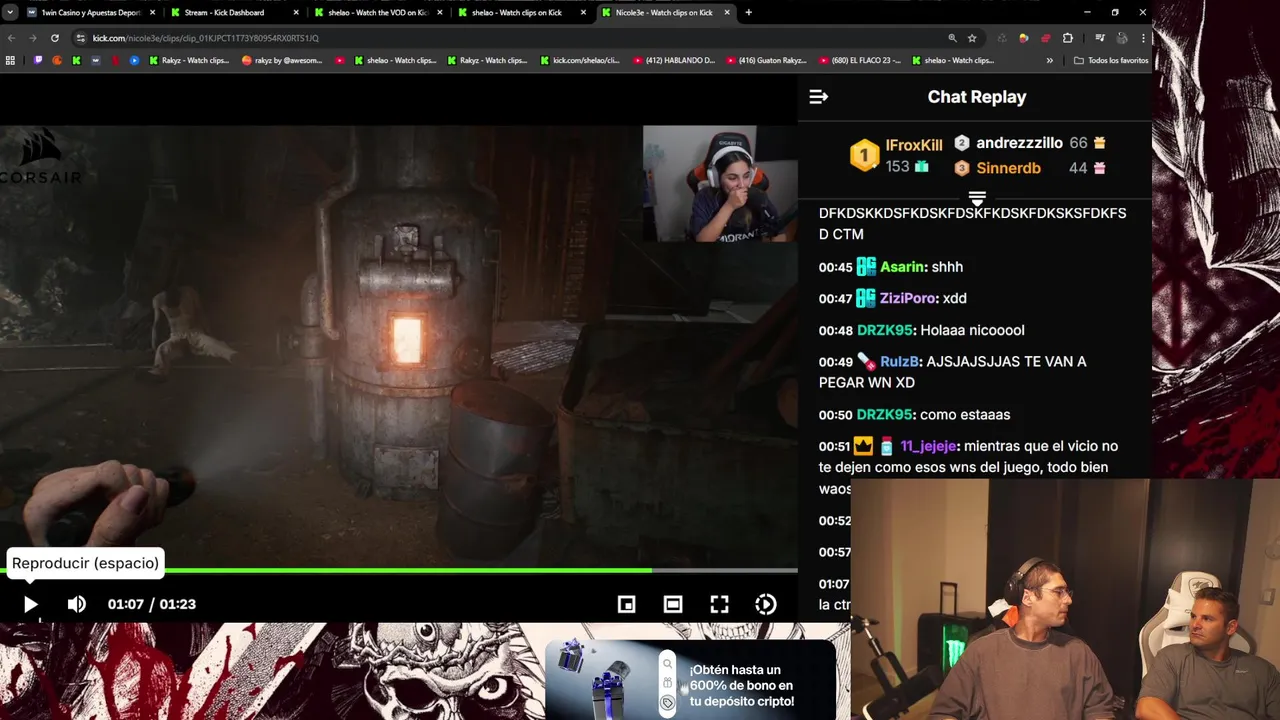Switch to 'Stream - Kick Dashboard' tab
The height and width of the screenshot is (720, 1280).
pos(233,12)
